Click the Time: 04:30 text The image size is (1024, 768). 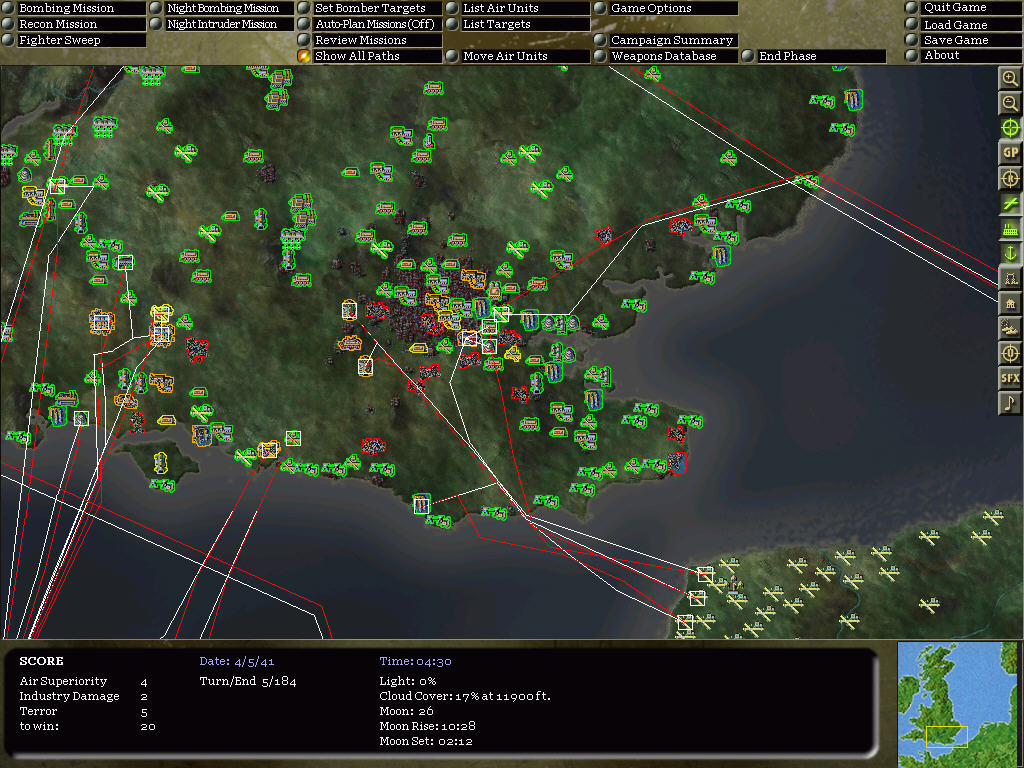pyautogui.click(x=415, y=661)
